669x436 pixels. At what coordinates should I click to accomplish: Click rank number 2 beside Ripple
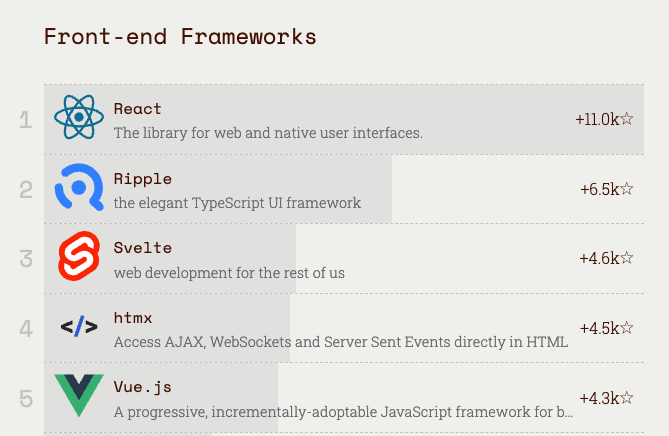coord(26,190)
